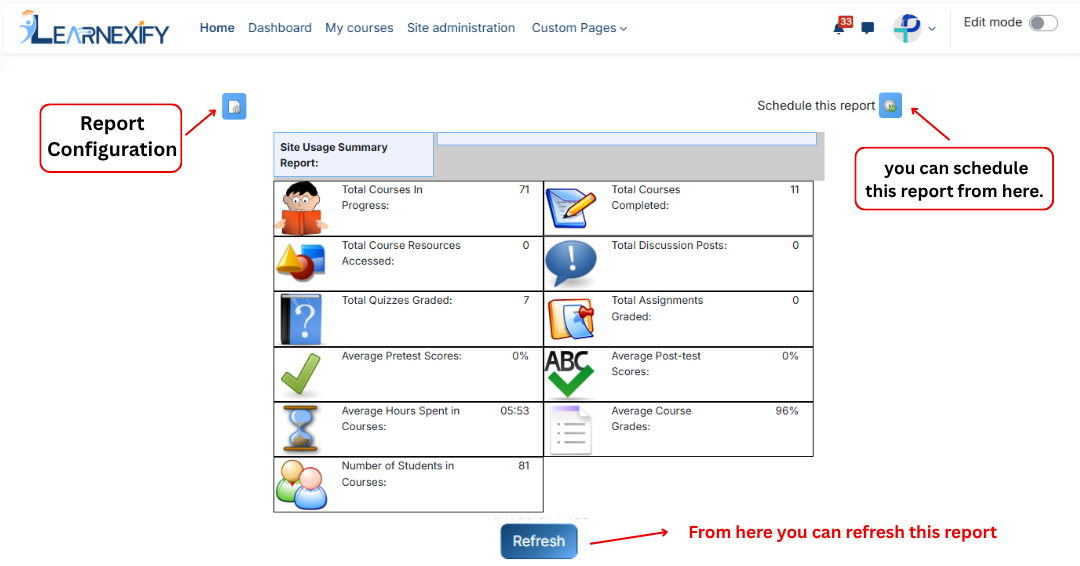Click the Total Courses In Progress label
The width and height of the screenshot is (1080, 566).
pyautogui.click(x=382, y=198)
